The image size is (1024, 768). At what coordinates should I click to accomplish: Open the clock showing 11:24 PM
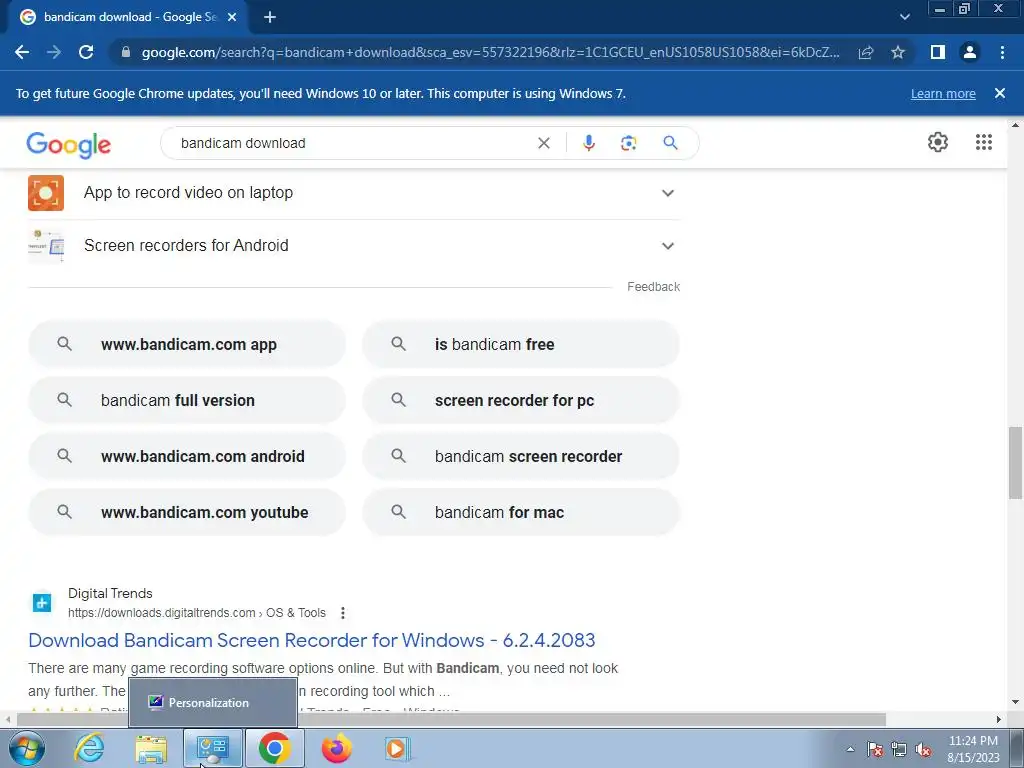[973, 749]
